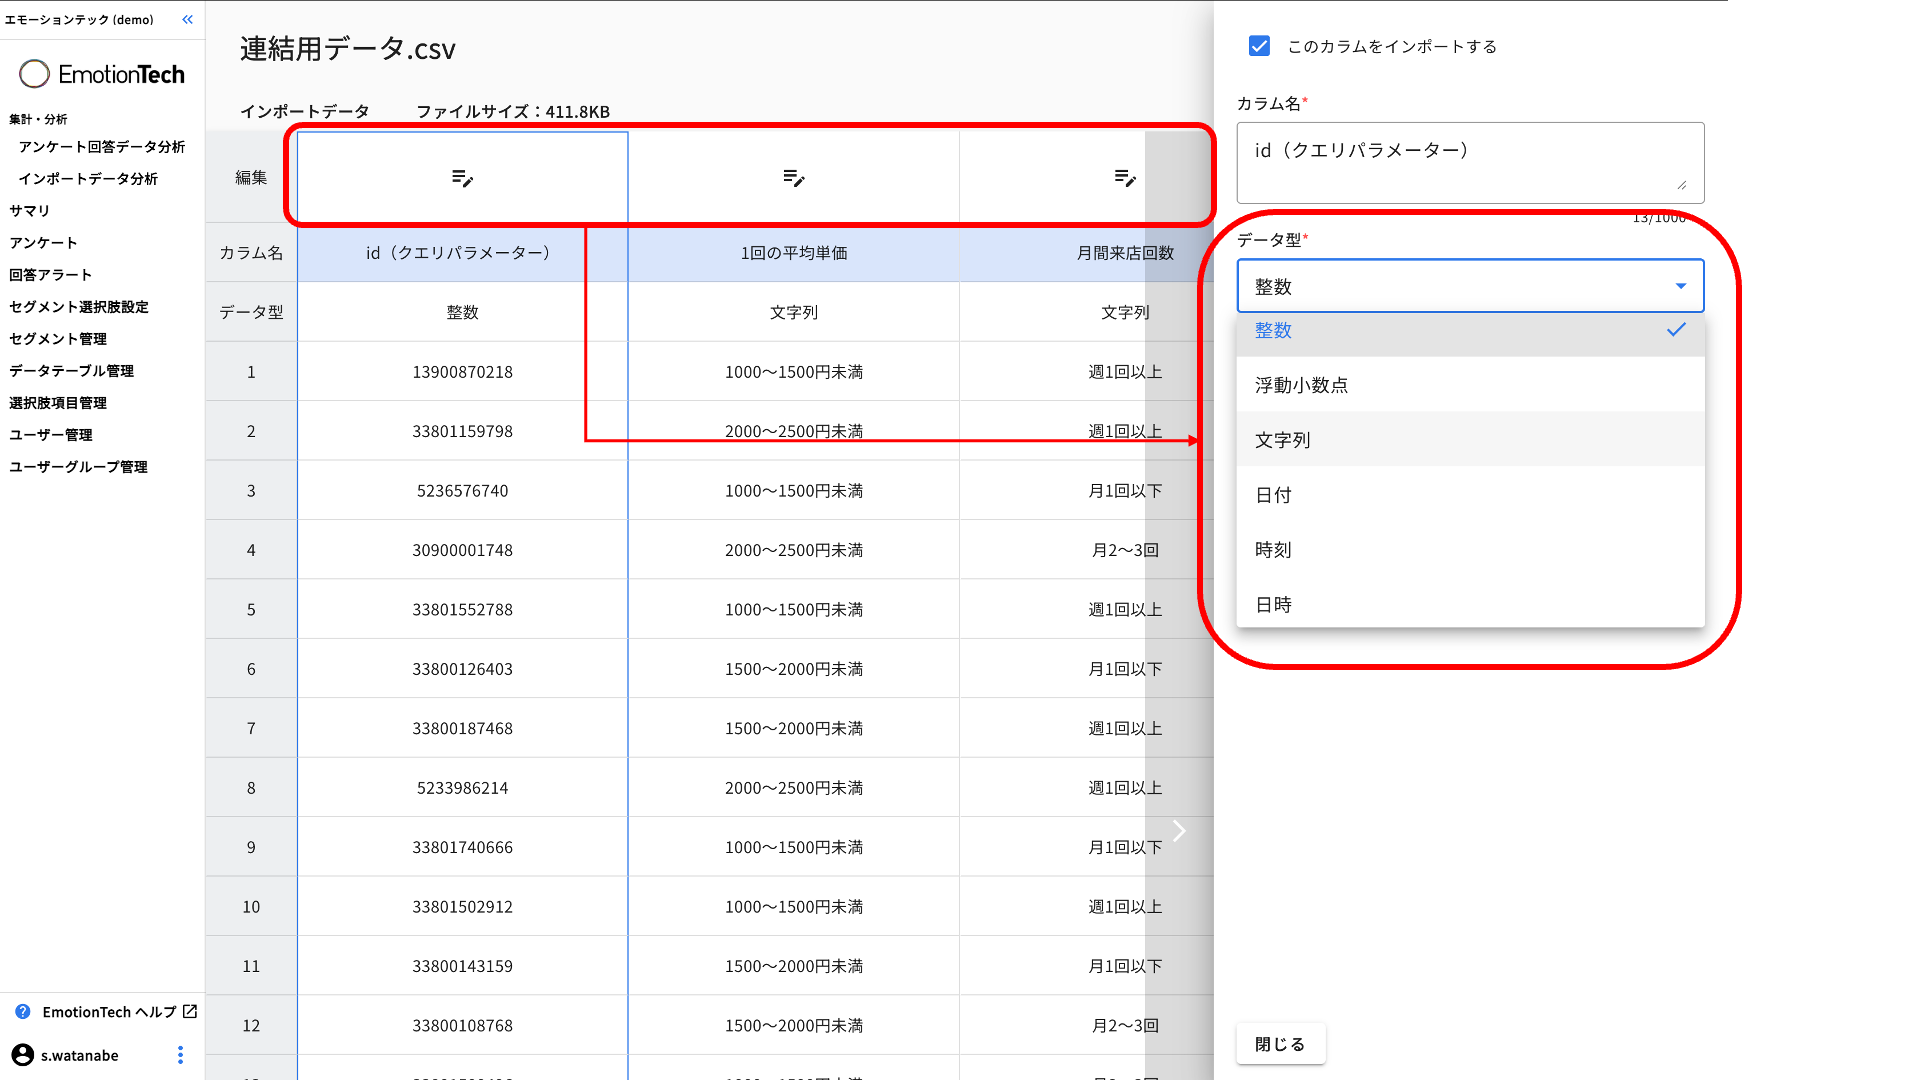
Task: Go to データテーブル管理 in sidebar
Action: [x=71, y=371]
